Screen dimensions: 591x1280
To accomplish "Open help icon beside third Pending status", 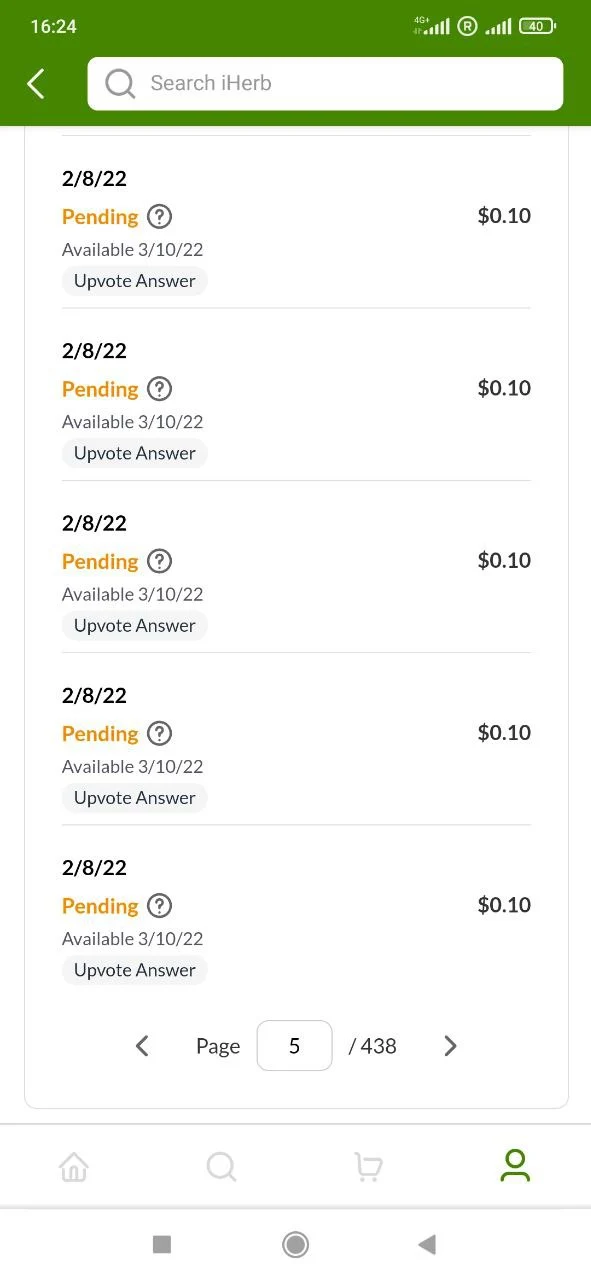I will [x=160, y=561].
